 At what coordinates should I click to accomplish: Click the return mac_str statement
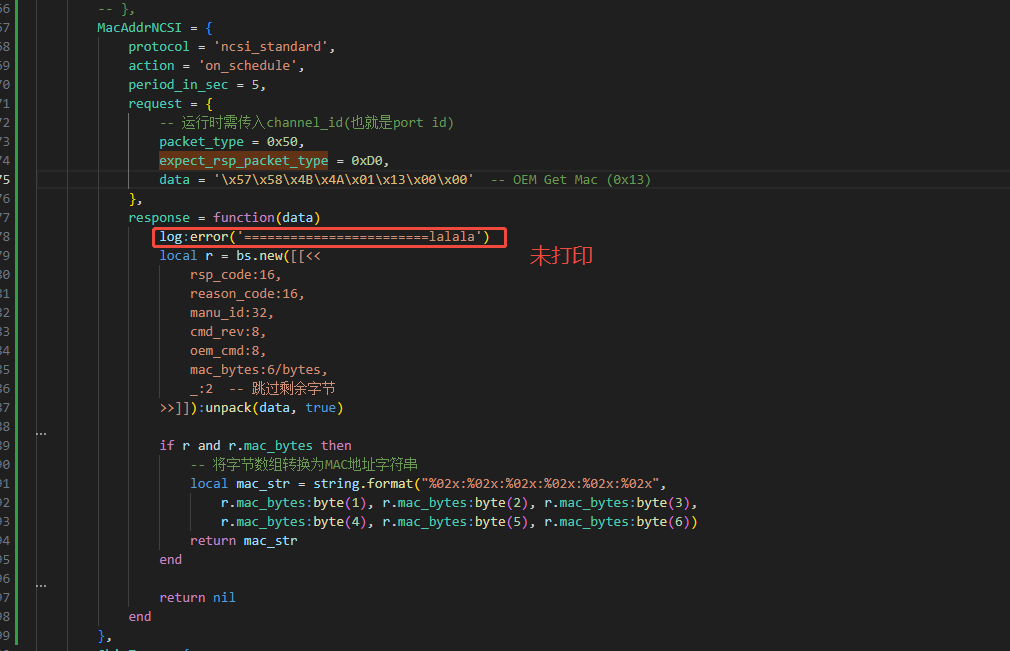(243, 541)
